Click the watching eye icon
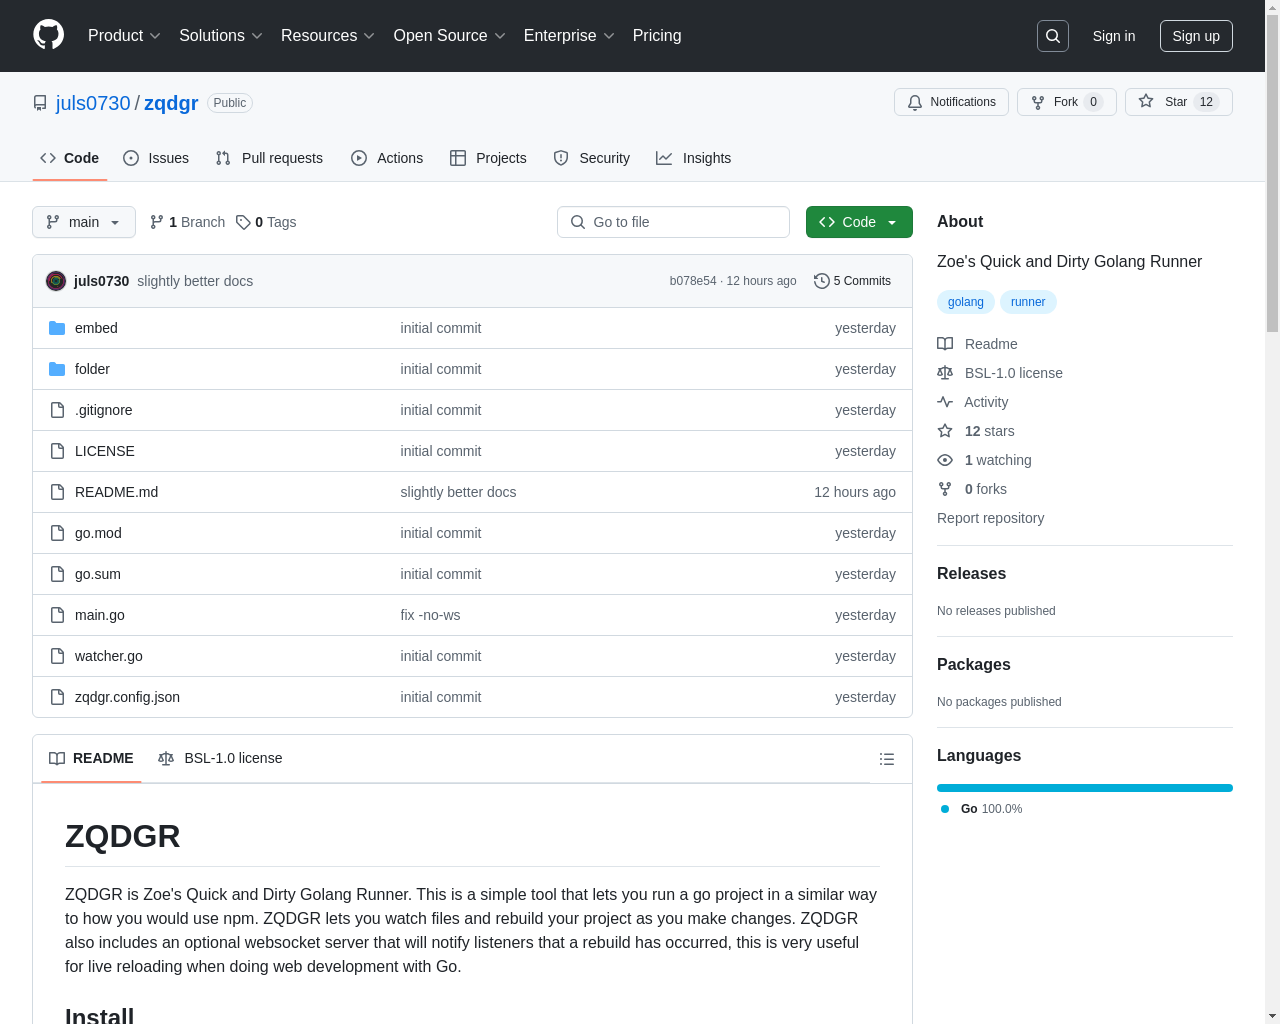Image resolution: width=1280 pixels, height=1024 pixels. [x=945, y=460]
